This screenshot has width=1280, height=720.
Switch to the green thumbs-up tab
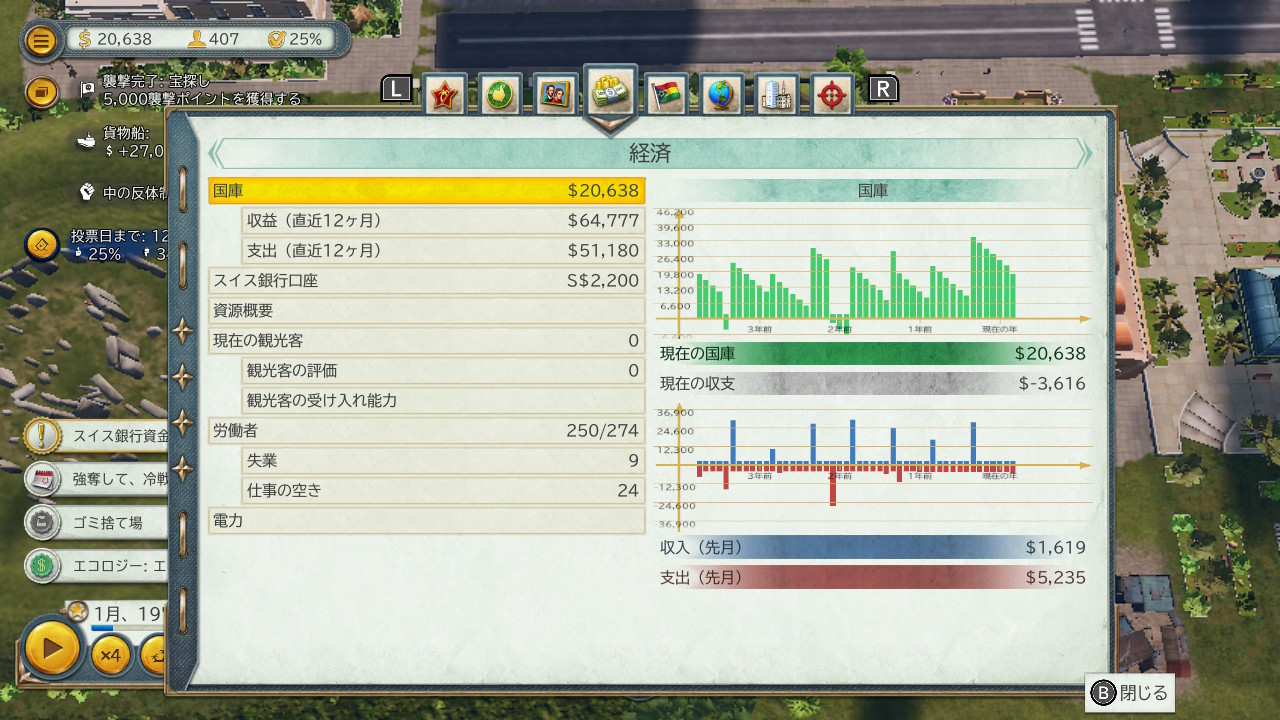tap(499, 95)
